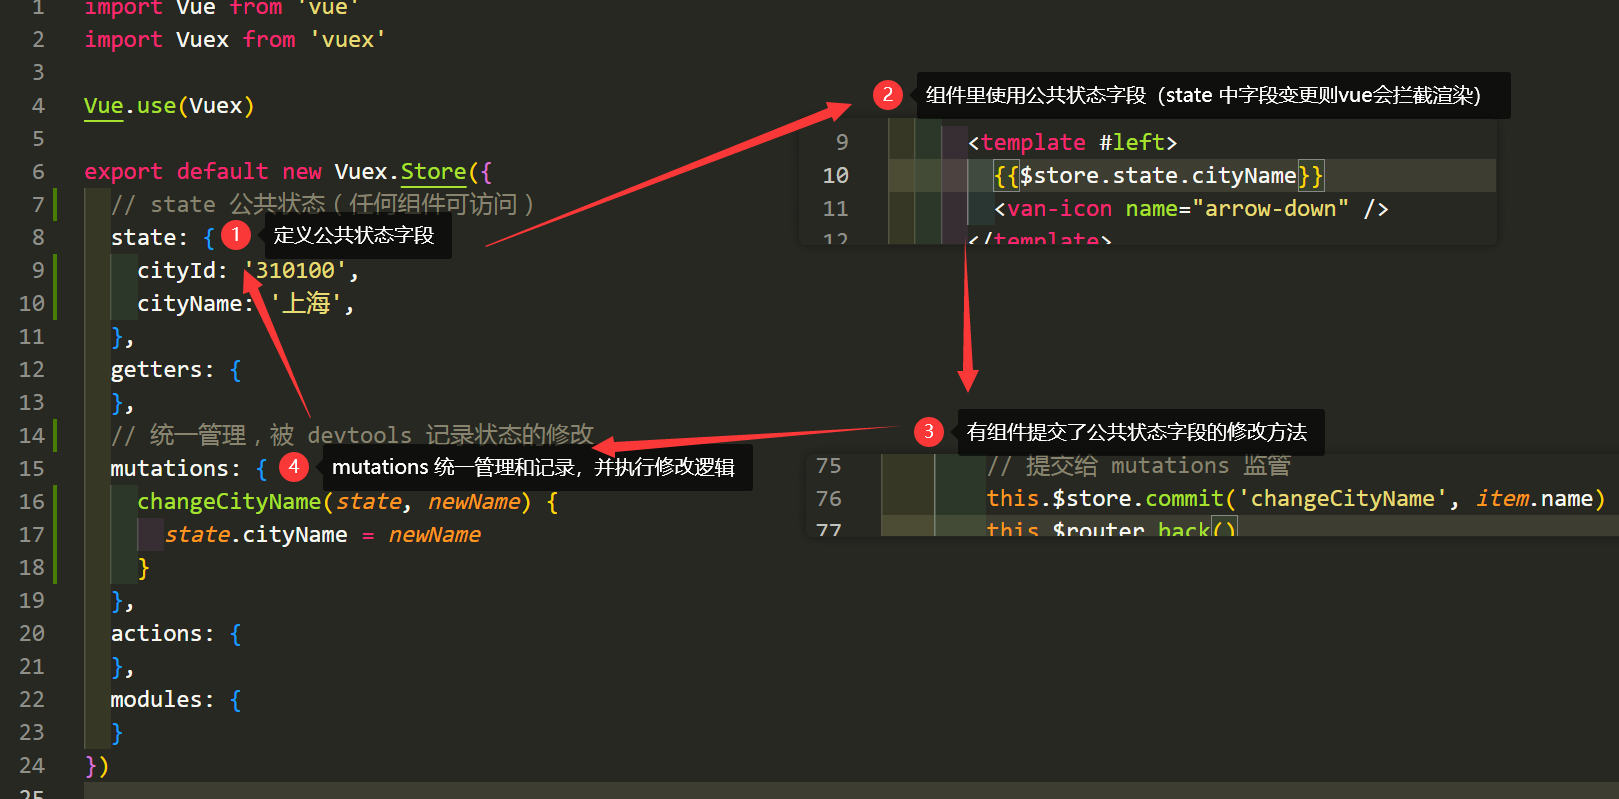This screenshot has height=799, width=1619.
Task: Click line number 6 in the gutter
Action: pos(38,172)
